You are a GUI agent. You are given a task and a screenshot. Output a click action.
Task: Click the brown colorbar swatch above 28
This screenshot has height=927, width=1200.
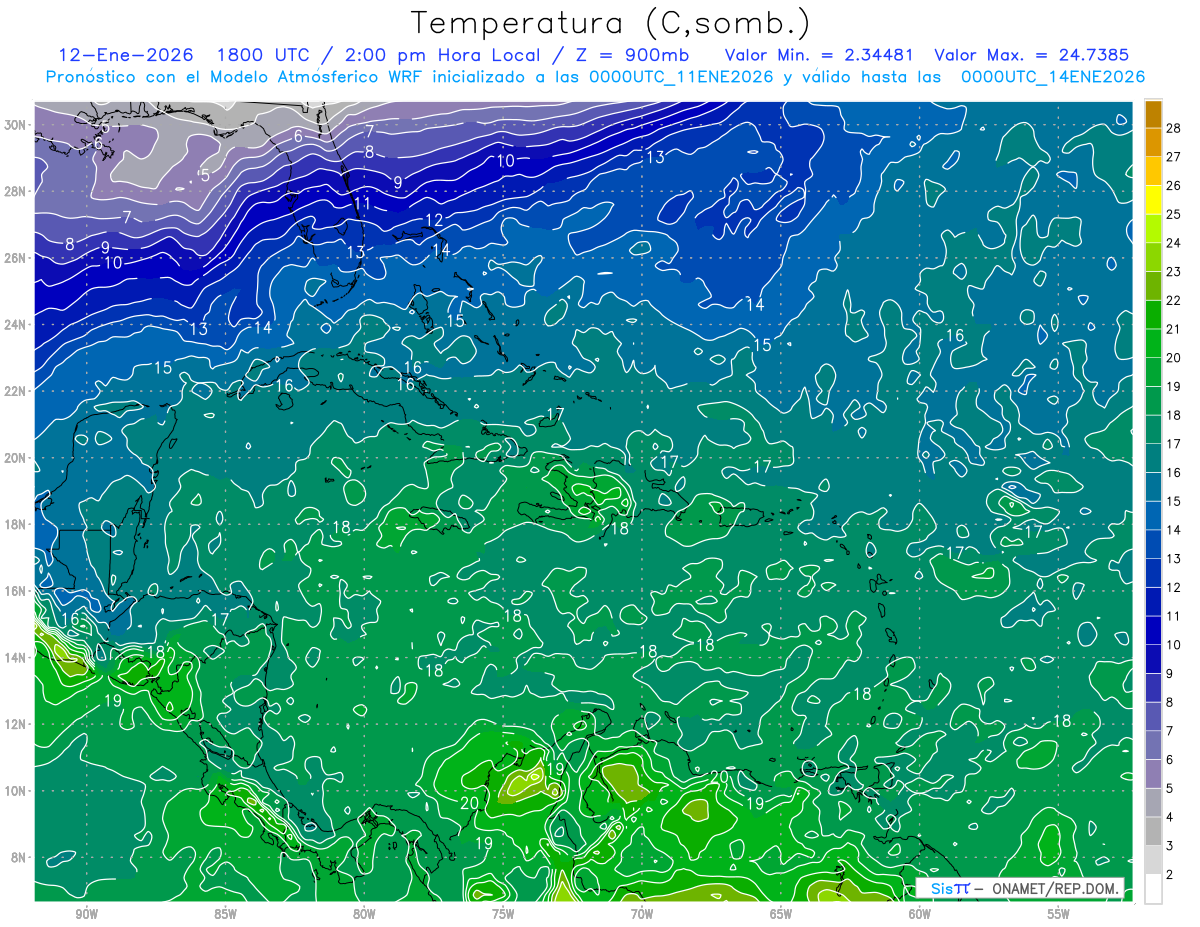[1153, 114]
